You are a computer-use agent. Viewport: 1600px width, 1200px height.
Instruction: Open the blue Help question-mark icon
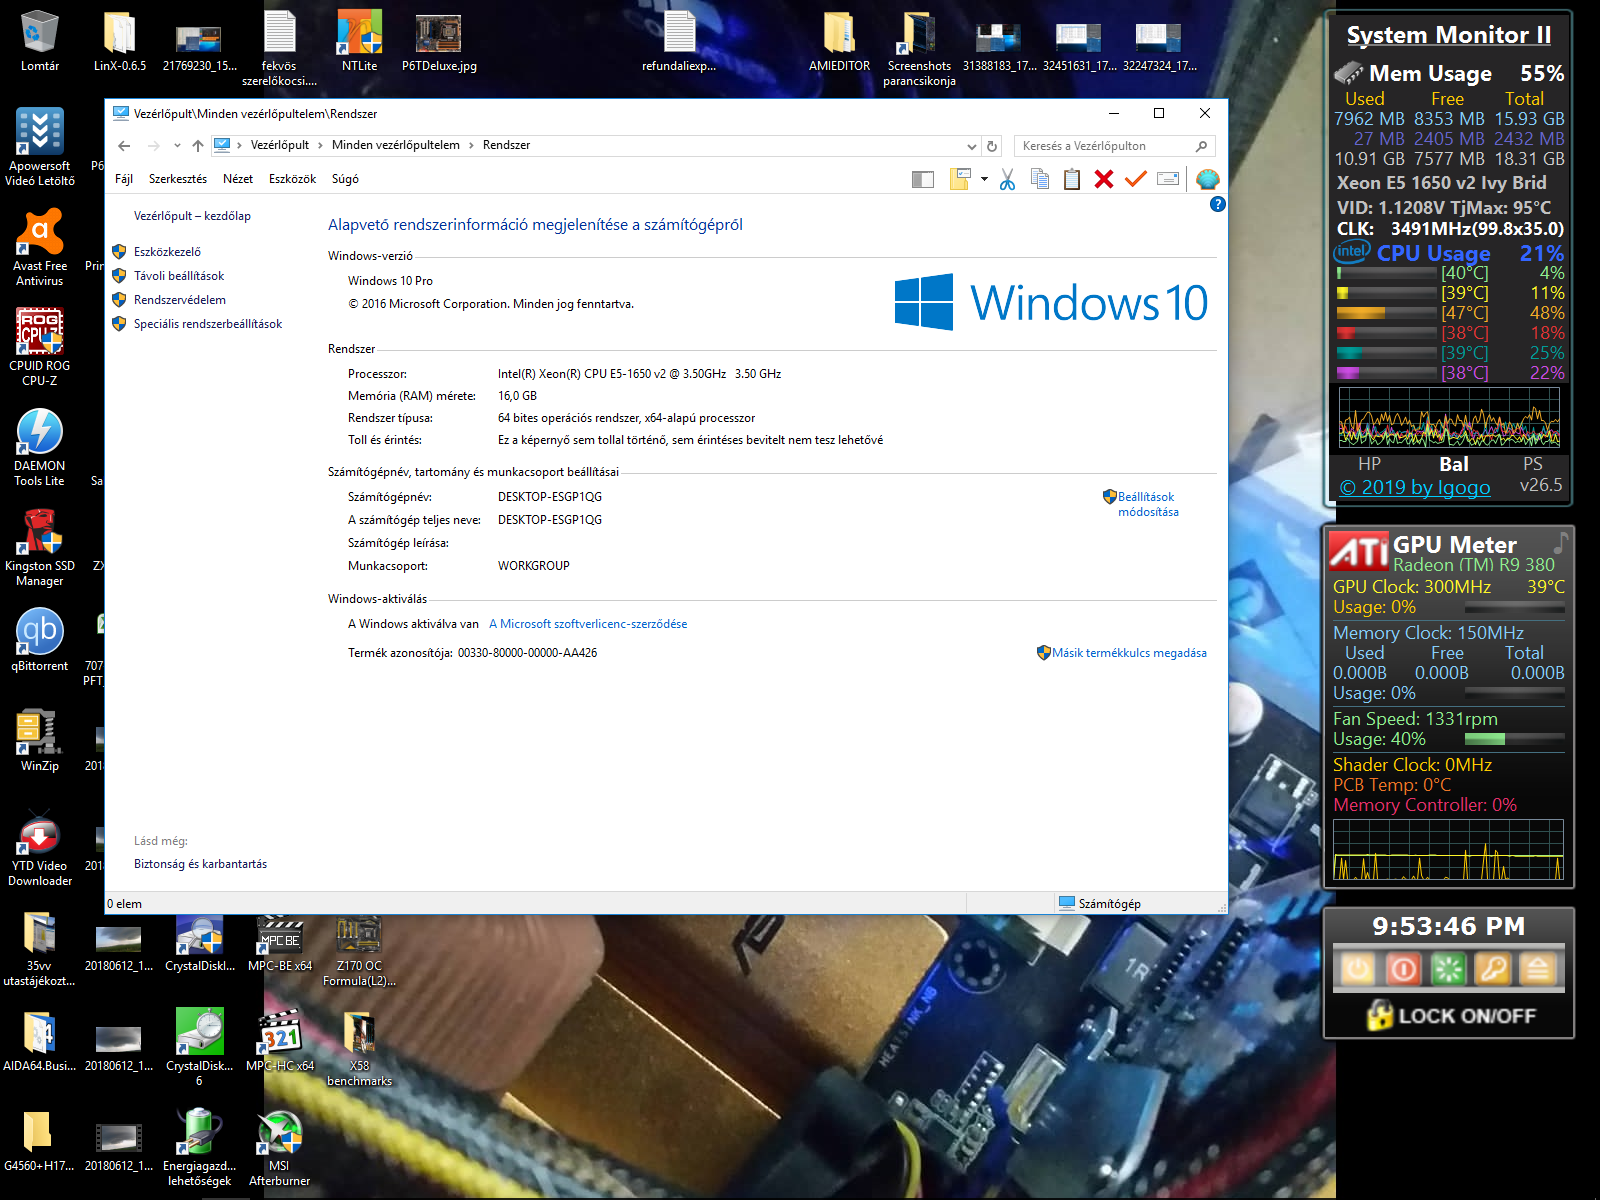click(1217, 204)
